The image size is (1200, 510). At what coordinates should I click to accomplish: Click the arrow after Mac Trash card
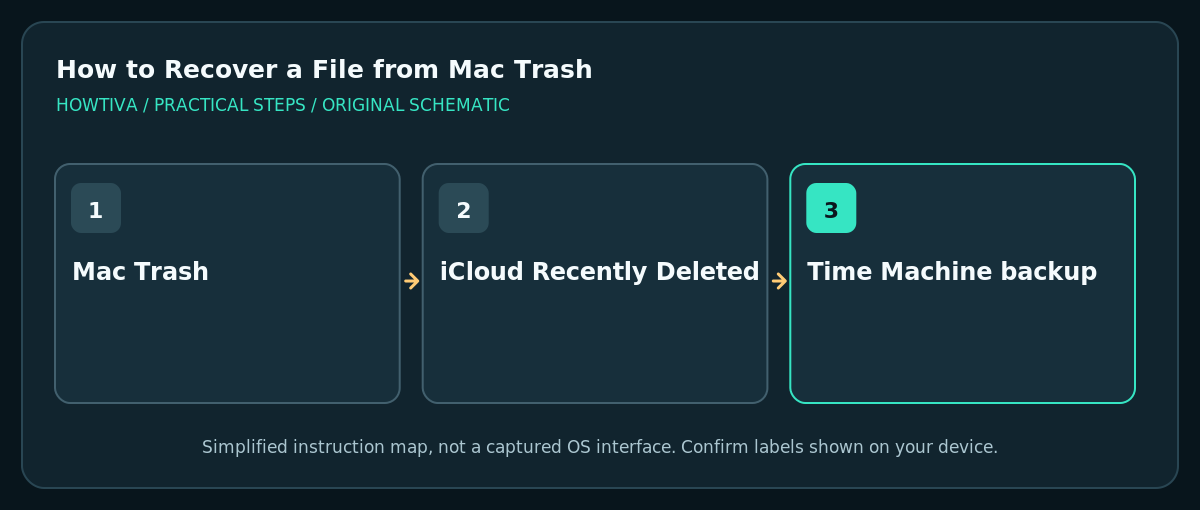click(411, 281)
